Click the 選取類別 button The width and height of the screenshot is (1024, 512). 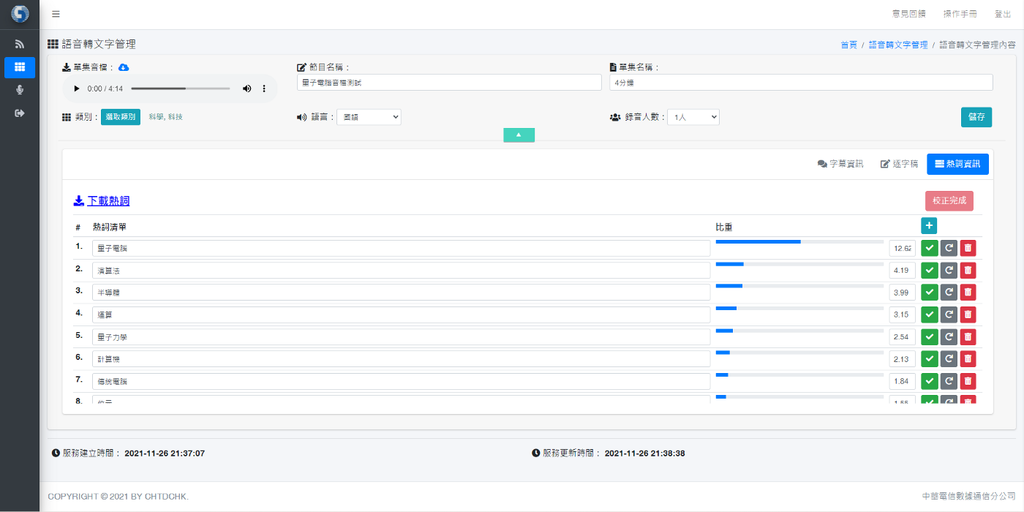click(120, 117)
